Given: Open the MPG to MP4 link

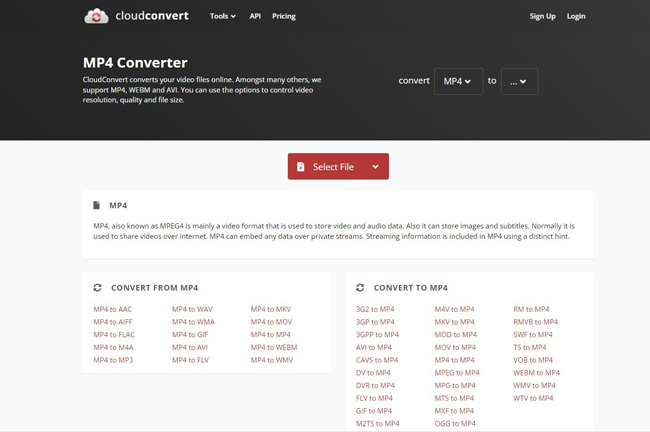Looking at the screenshot, I should [x=455, y=386].
